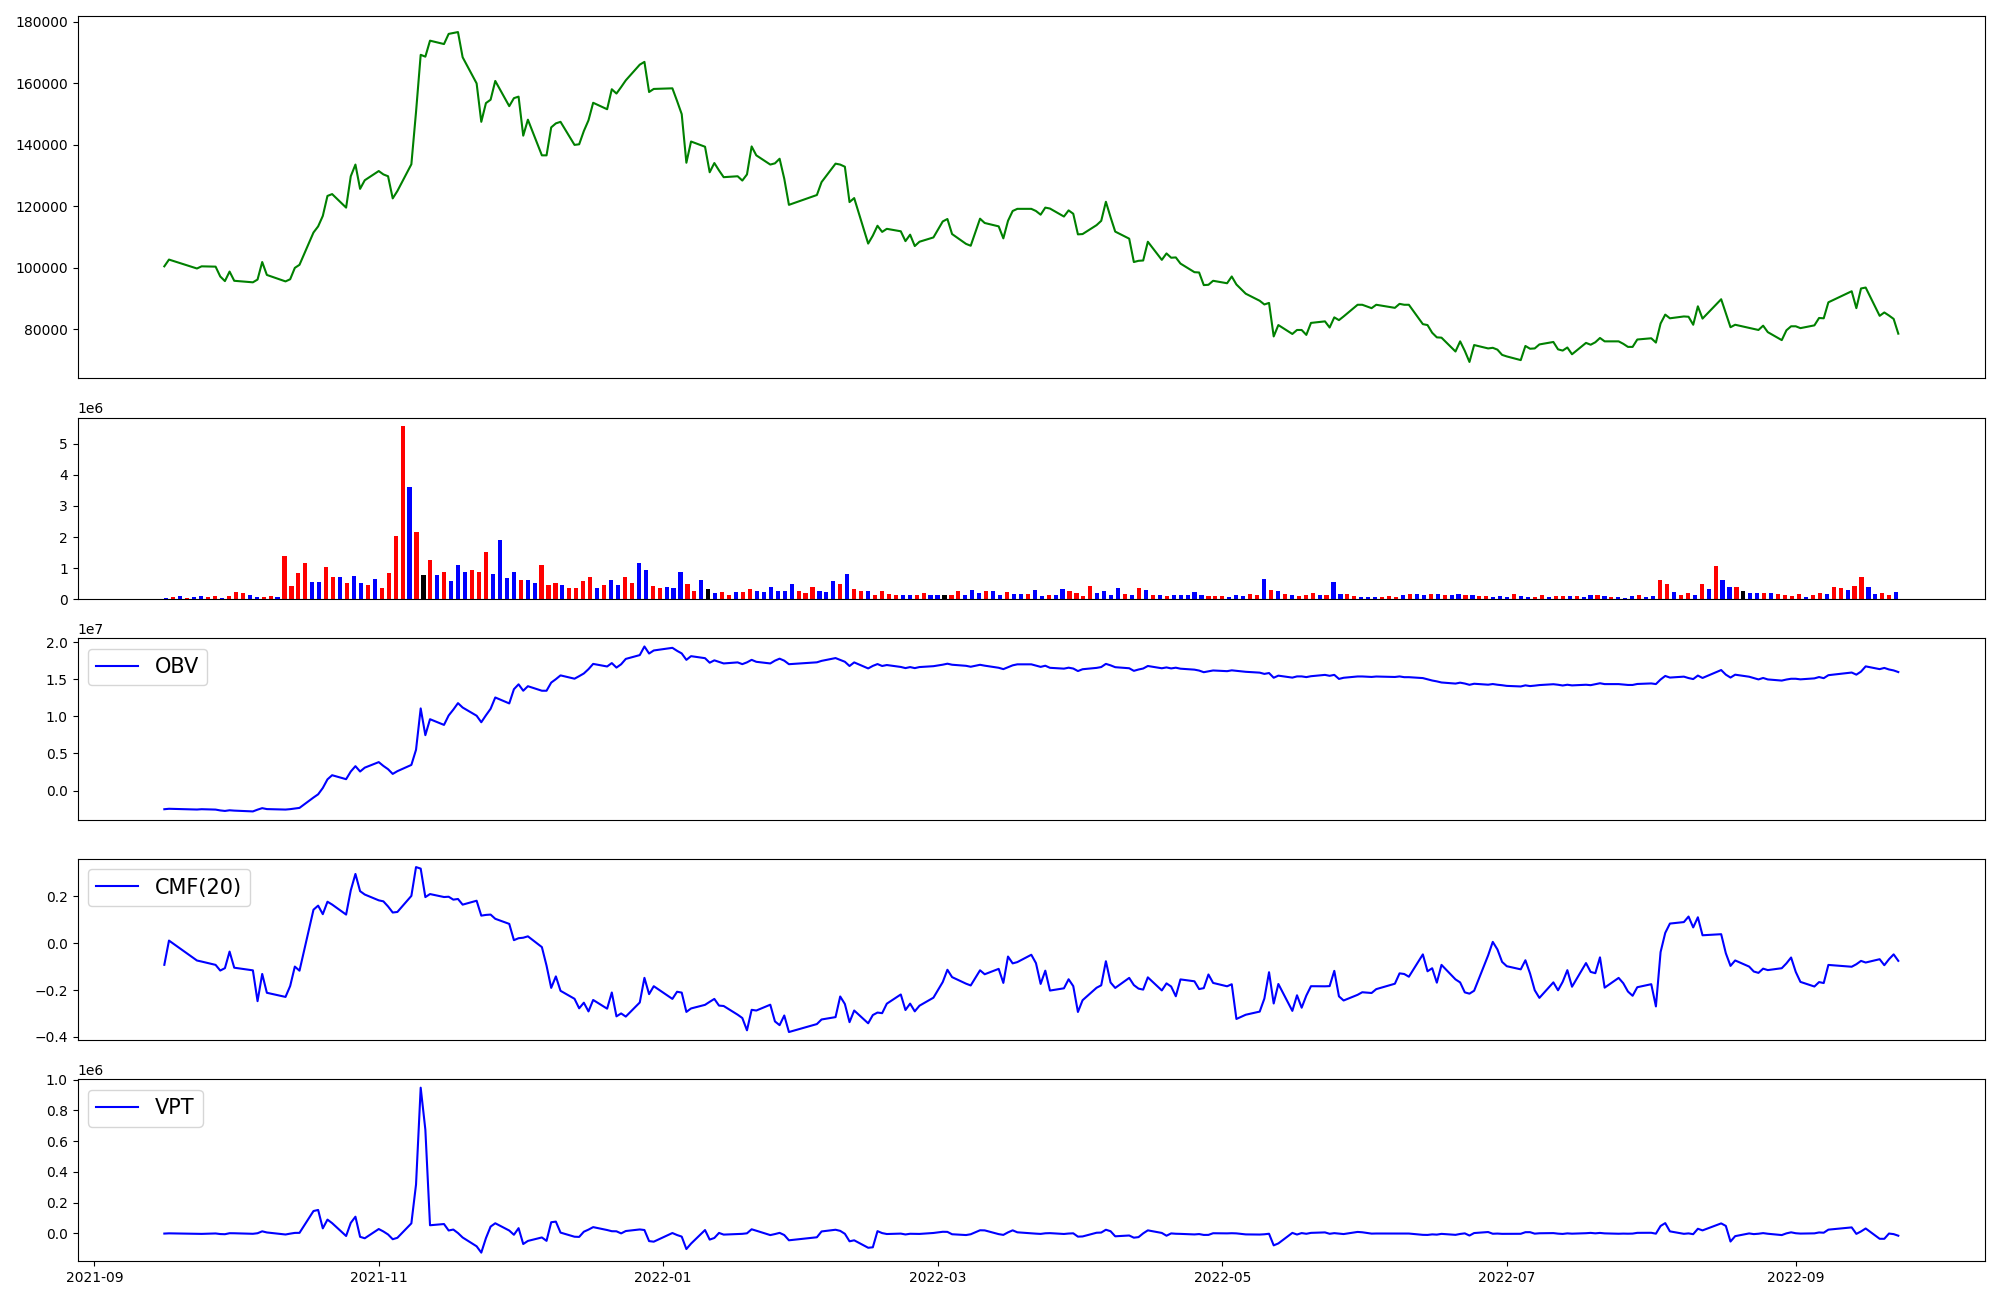This screenshot has height=1300, width=2000.
Task: Click the blue line sample in OBV legend
Action: tap(119, 667)
